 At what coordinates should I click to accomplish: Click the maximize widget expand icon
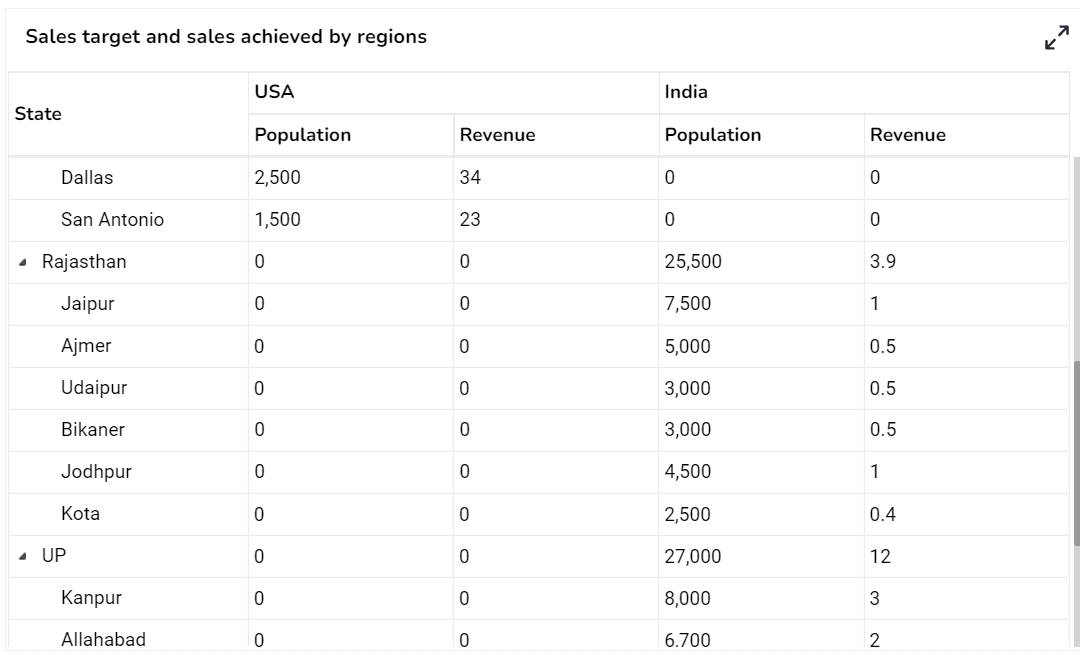tap(1056, 38)
